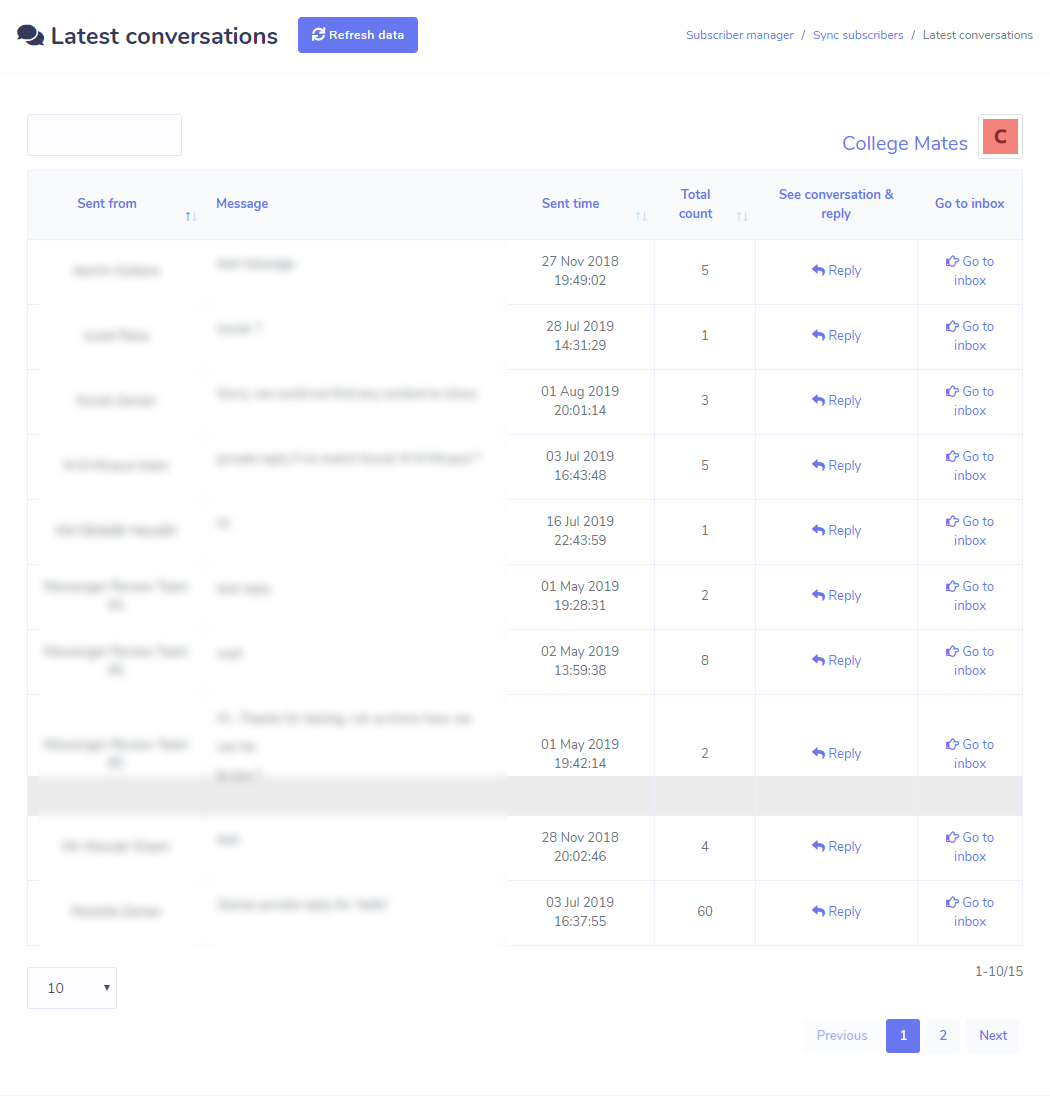The width and height of the screenshot is (1050, 1096).
Task: Select page 2 in the pagination
Action: pyautogui.click(x=942, y=1035)
